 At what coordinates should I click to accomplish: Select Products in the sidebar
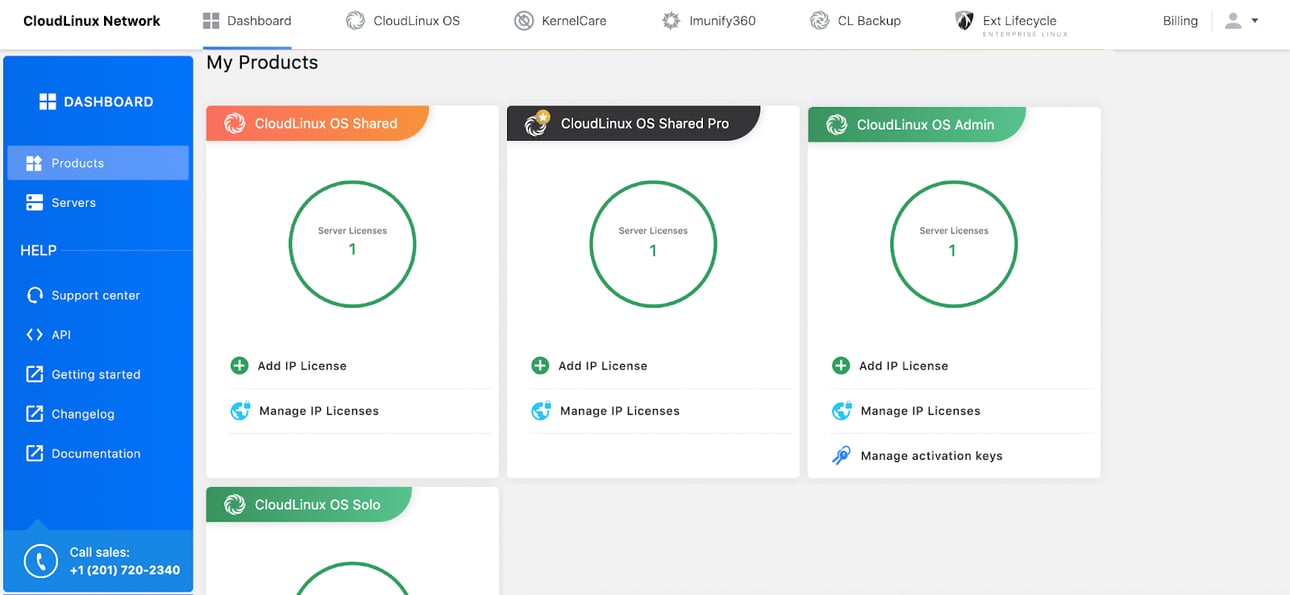(x=79, y=162)
